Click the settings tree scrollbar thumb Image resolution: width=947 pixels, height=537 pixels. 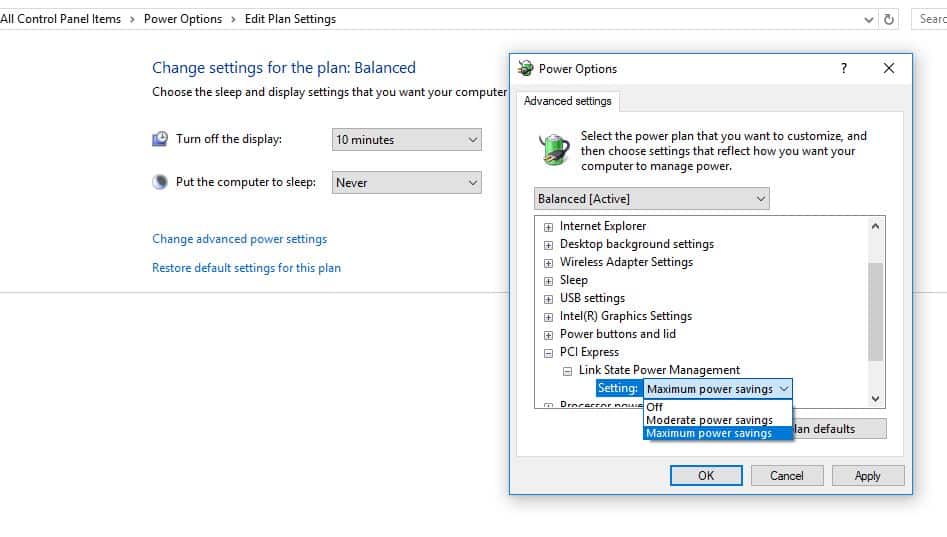[876, 311]
